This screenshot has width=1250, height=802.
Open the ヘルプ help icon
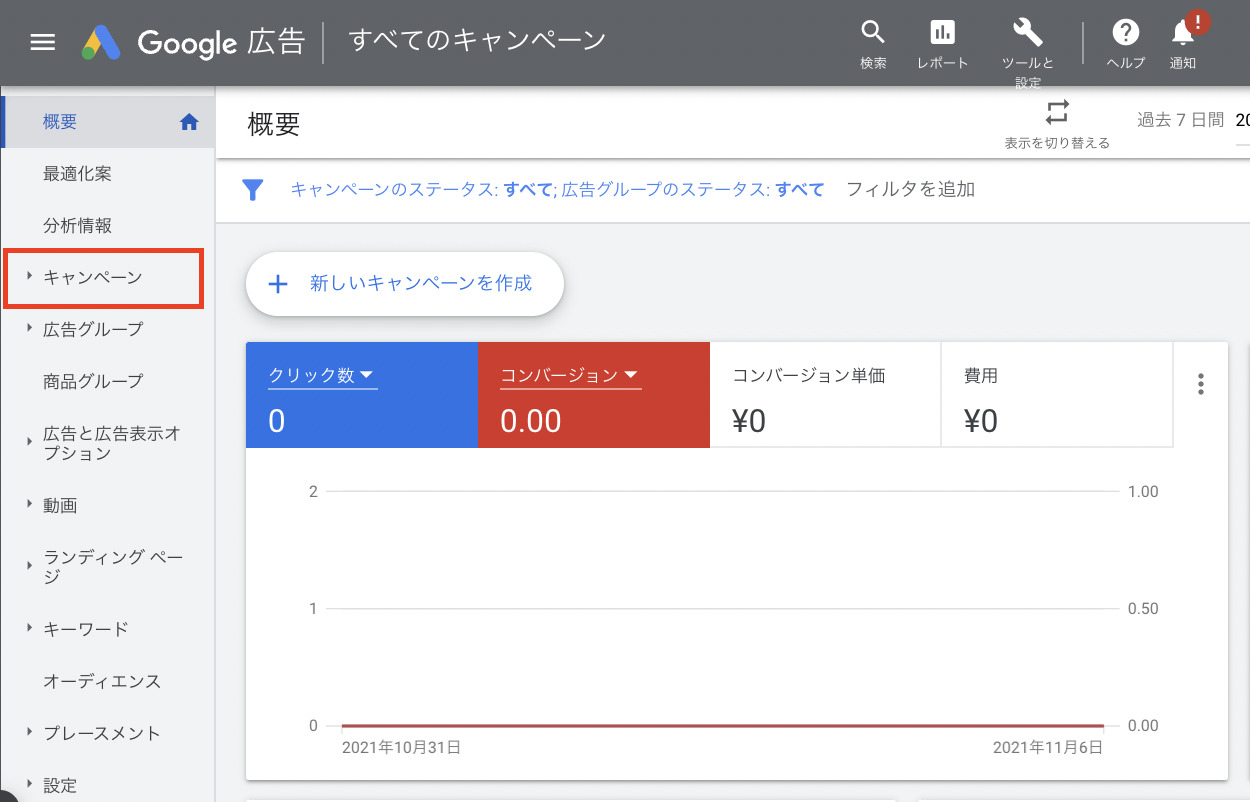[x=1126, y=33]
